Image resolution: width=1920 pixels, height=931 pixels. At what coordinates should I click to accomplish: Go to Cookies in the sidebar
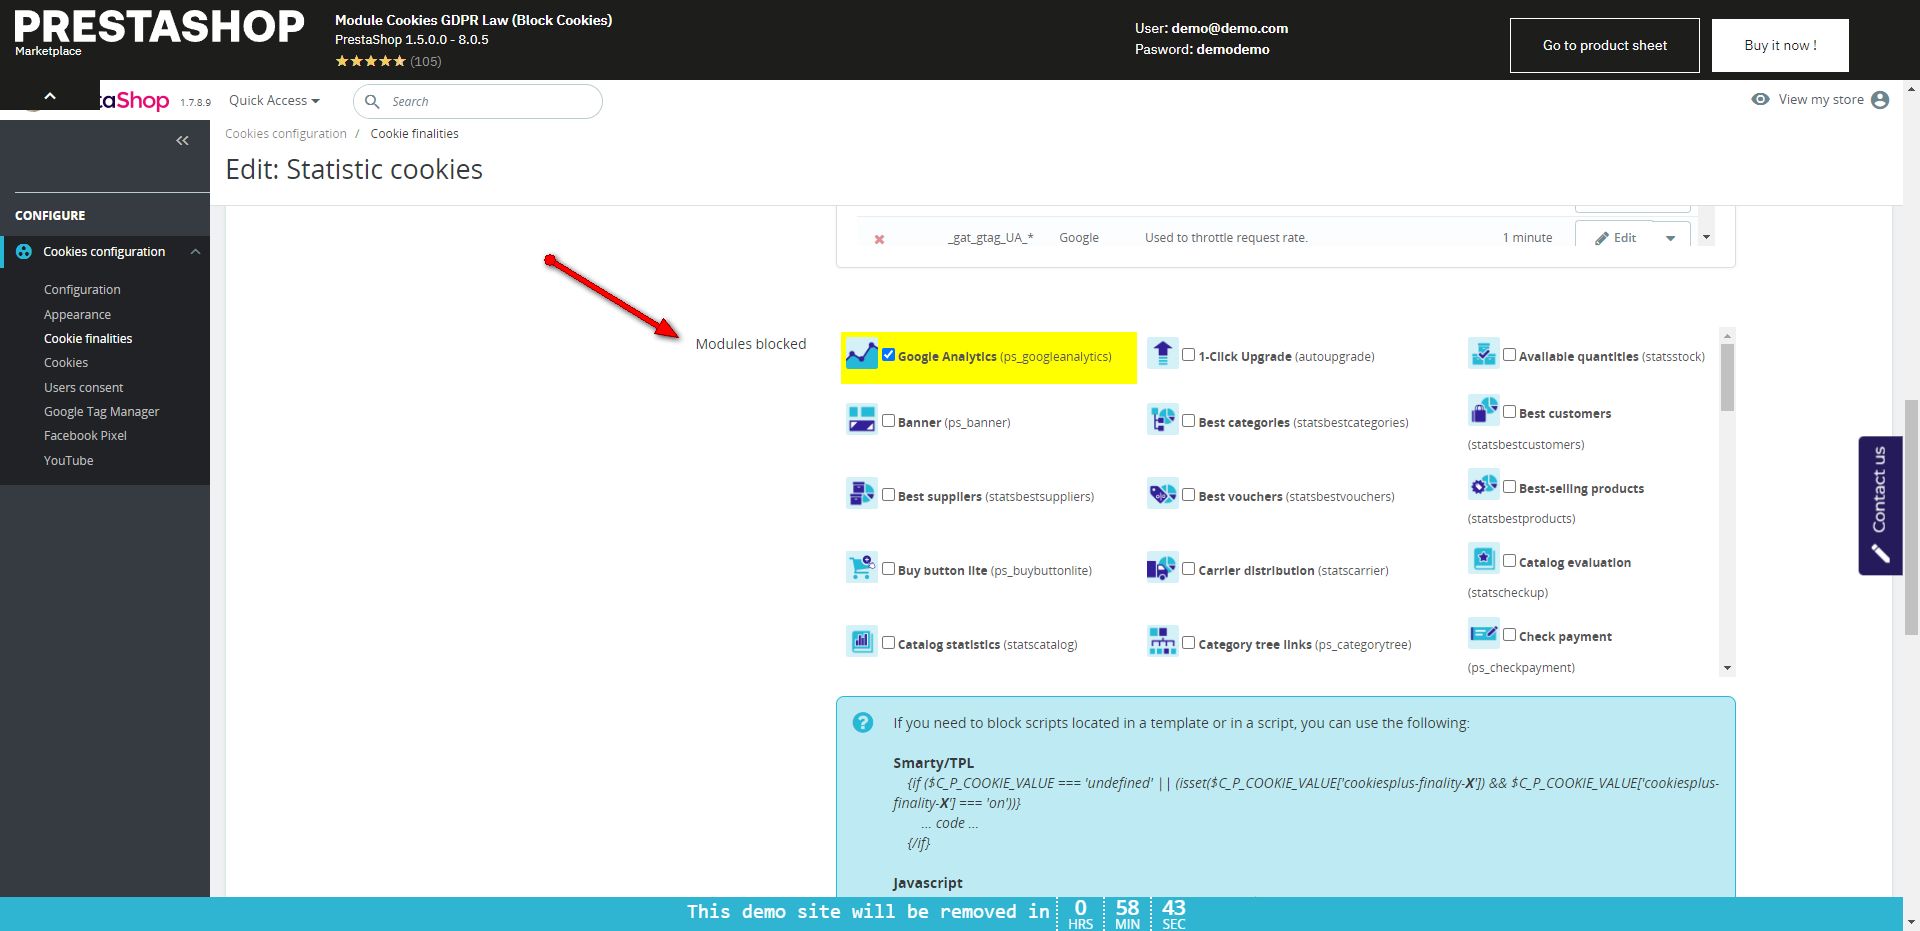click(66, 363)
